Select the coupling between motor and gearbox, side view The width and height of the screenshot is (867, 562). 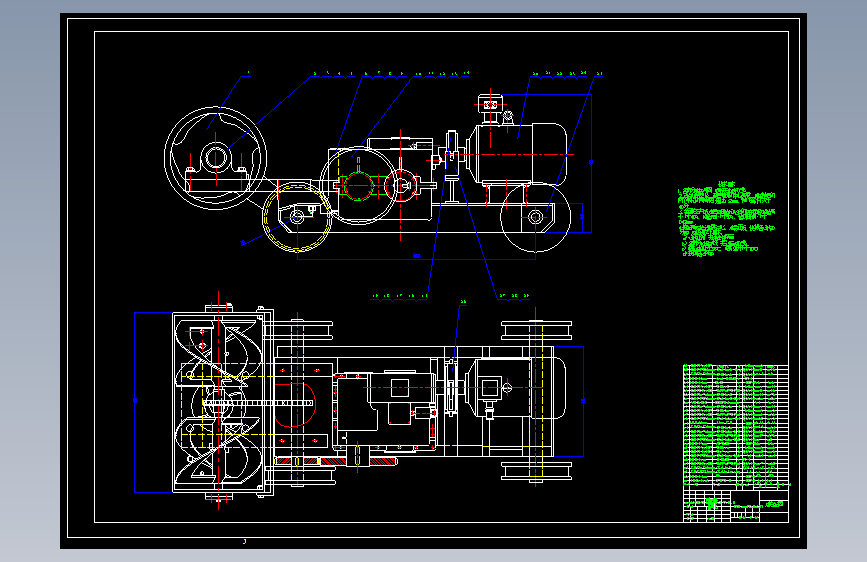(452, 155)
